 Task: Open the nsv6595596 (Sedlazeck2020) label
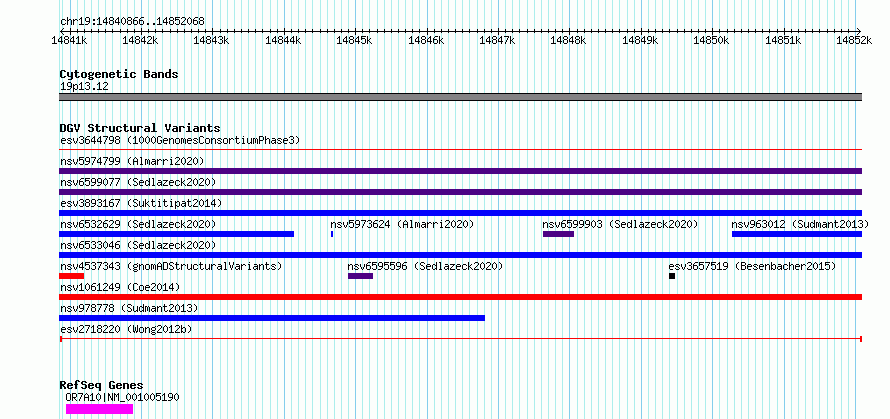pyautogui.click(x=425, y=266)
